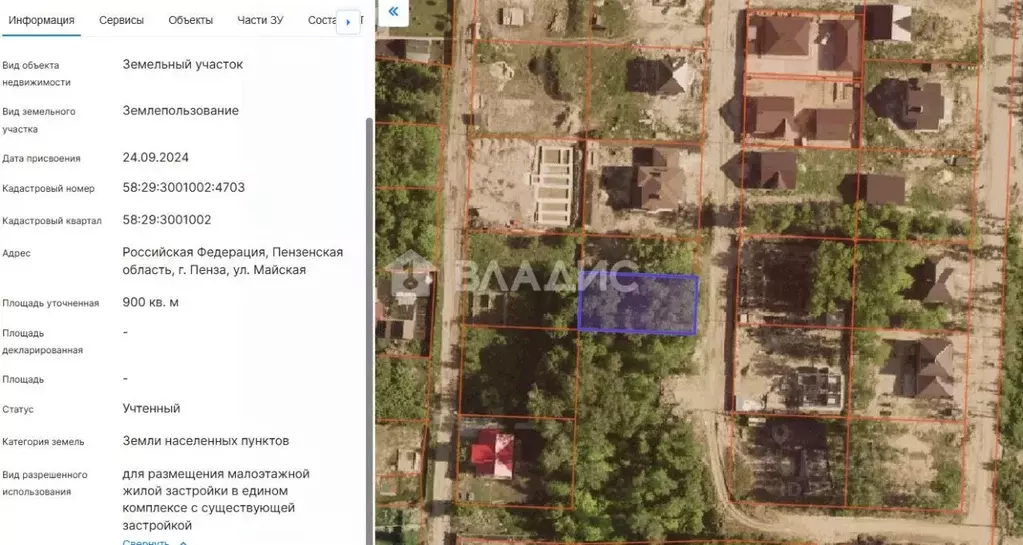
Task: Collapse the info panel with double-chevron button
Action: pos(394,12)
